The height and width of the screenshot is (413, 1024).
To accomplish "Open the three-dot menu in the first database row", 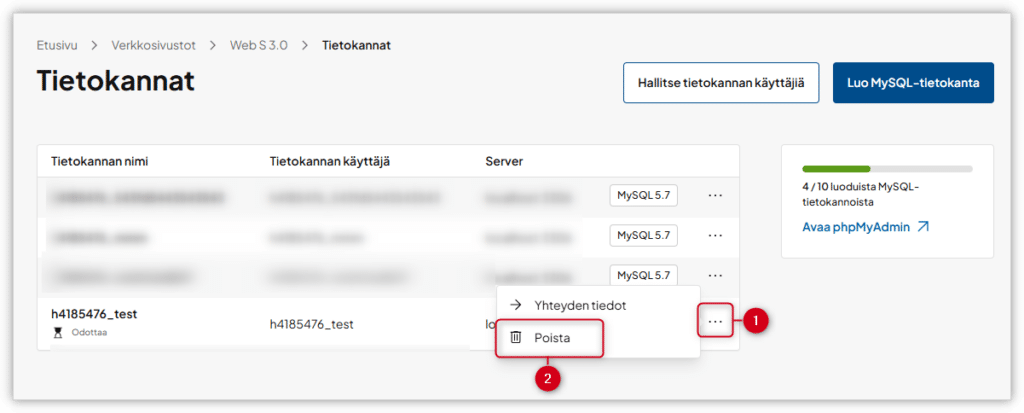I will coord(715,195).
